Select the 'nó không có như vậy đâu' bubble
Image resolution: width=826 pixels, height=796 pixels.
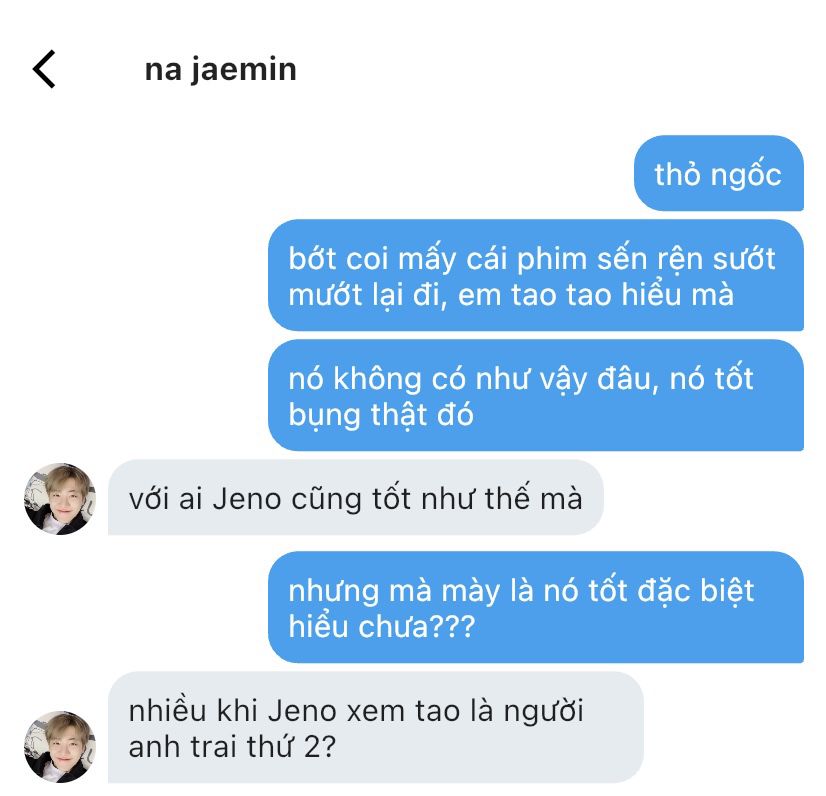pyautogui.click(x=536, y=395)
